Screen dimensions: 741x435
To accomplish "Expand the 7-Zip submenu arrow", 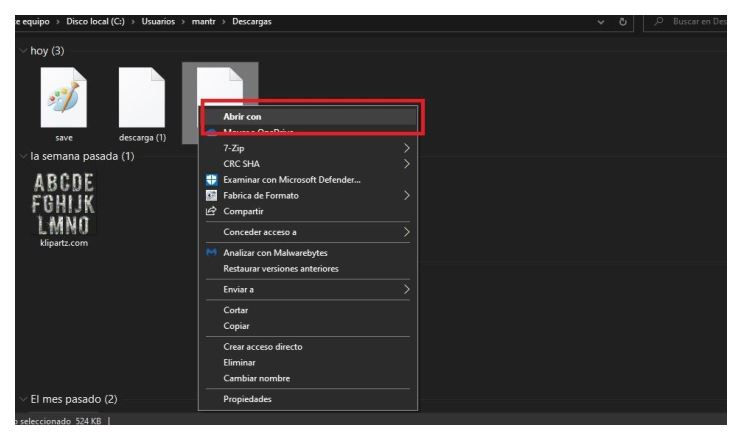I will click(406, 148).
